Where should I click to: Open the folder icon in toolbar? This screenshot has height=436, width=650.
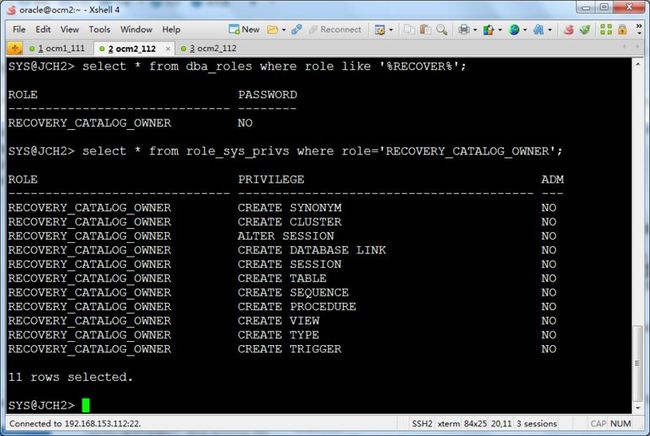(272, 29)
